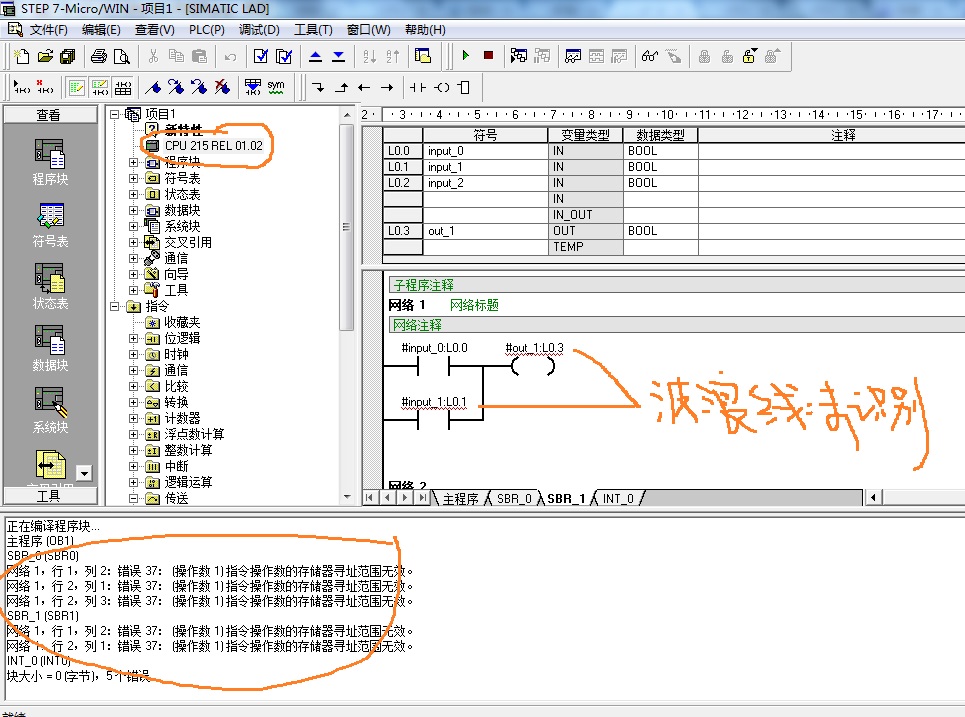Screen dimensions: 965x717
Task: Open Symbol Table in view bar
Action: click(x=50, y=225)
